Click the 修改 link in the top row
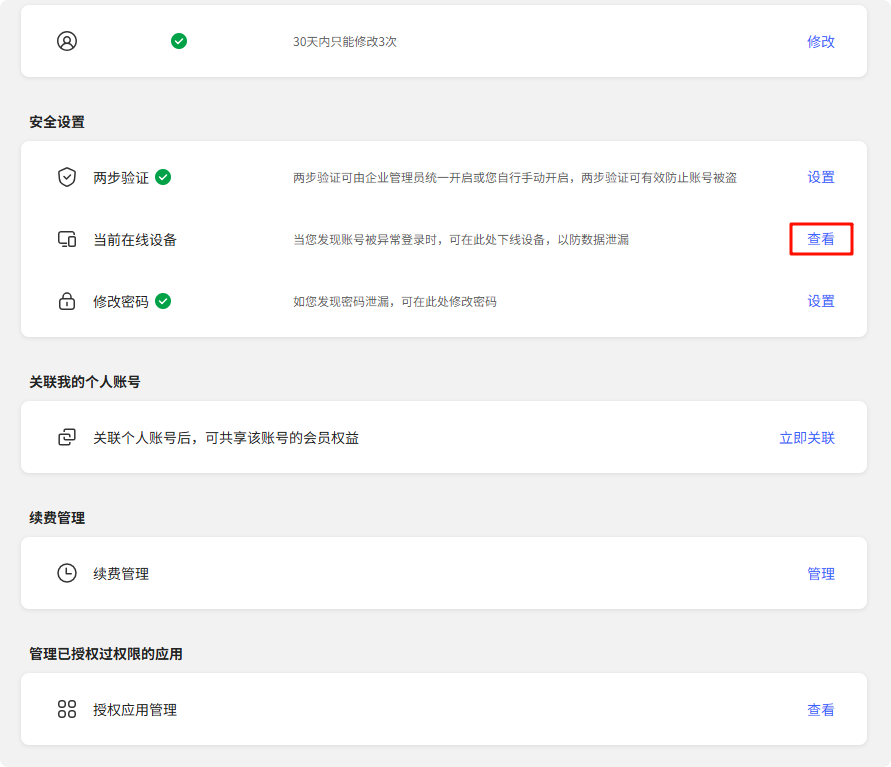The image size is (891, 767). pos(821,41)
